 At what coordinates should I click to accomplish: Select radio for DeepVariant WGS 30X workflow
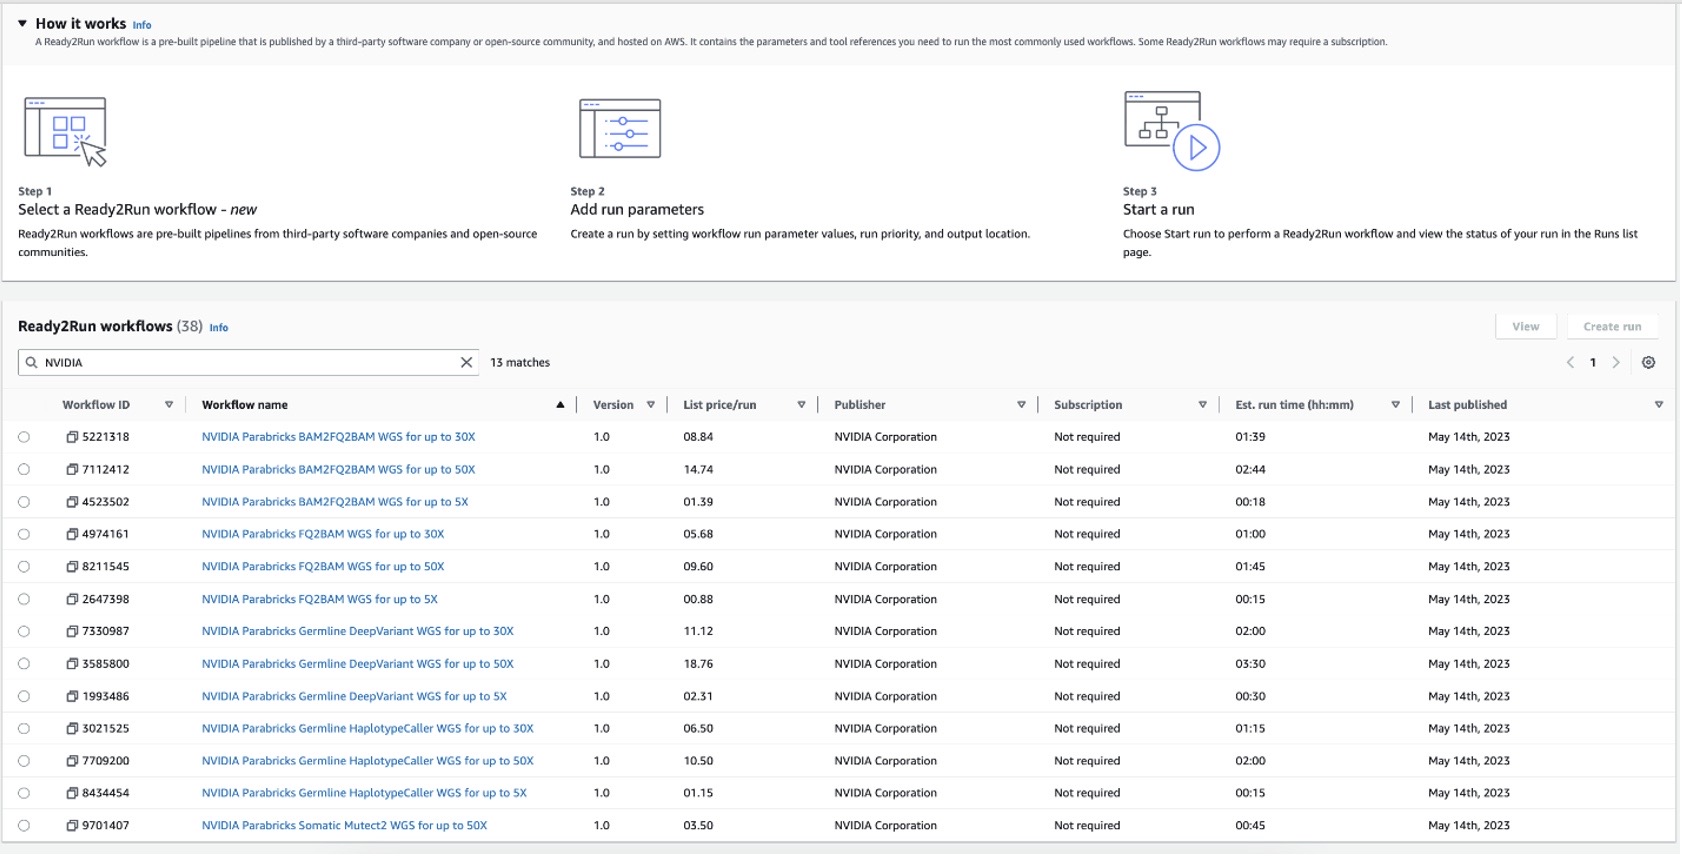click(24, 631)
